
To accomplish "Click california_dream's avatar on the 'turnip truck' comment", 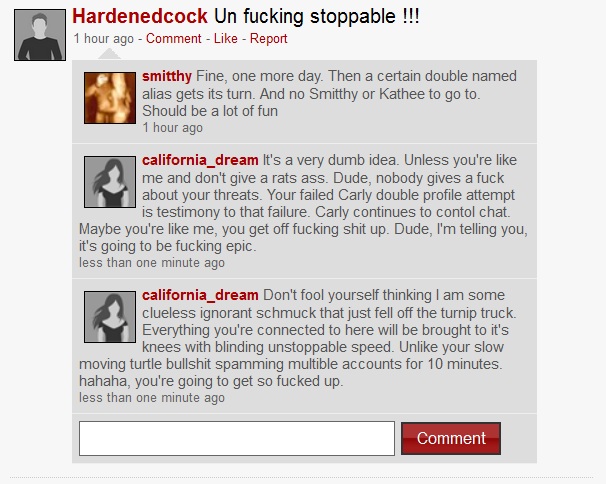I will tap(110, 317).
